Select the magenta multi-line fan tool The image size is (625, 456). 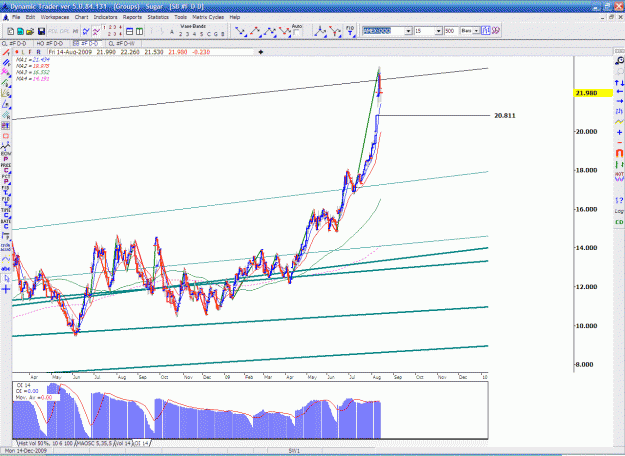coord(6,72)
